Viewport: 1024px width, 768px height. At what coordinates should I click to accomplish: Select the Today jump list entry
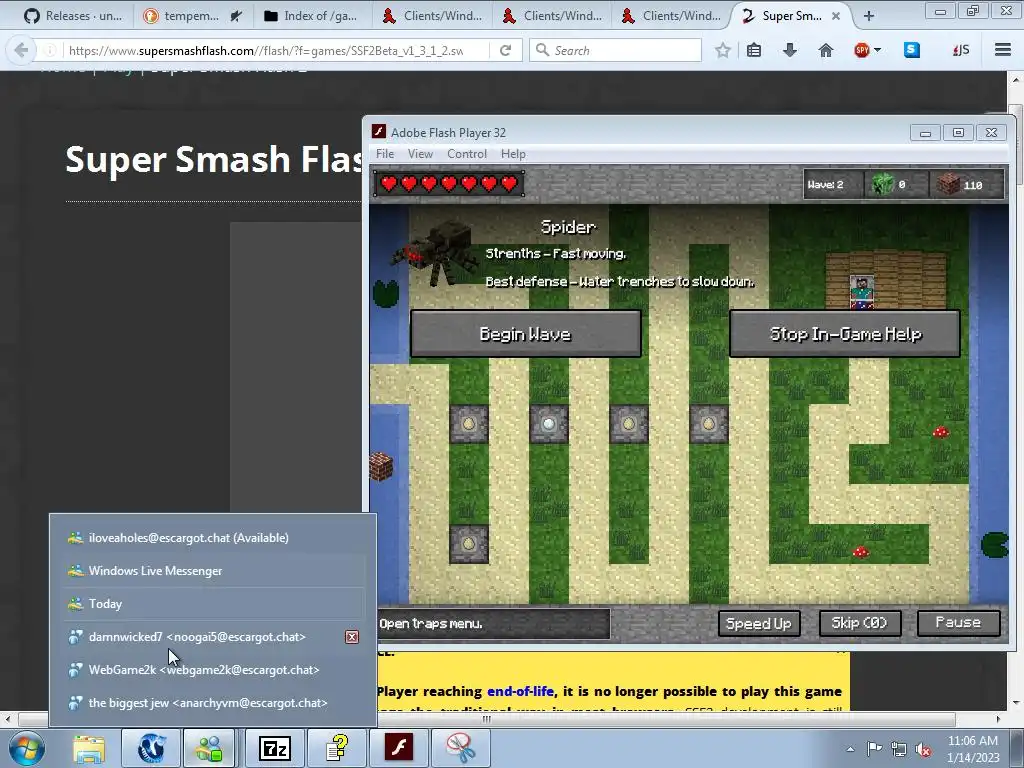click(213, 603)
